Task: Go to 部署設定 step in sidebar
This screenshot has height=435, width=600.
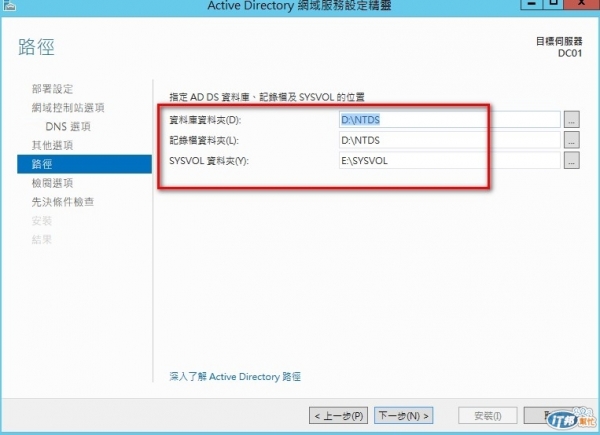Action: [52, 89]
